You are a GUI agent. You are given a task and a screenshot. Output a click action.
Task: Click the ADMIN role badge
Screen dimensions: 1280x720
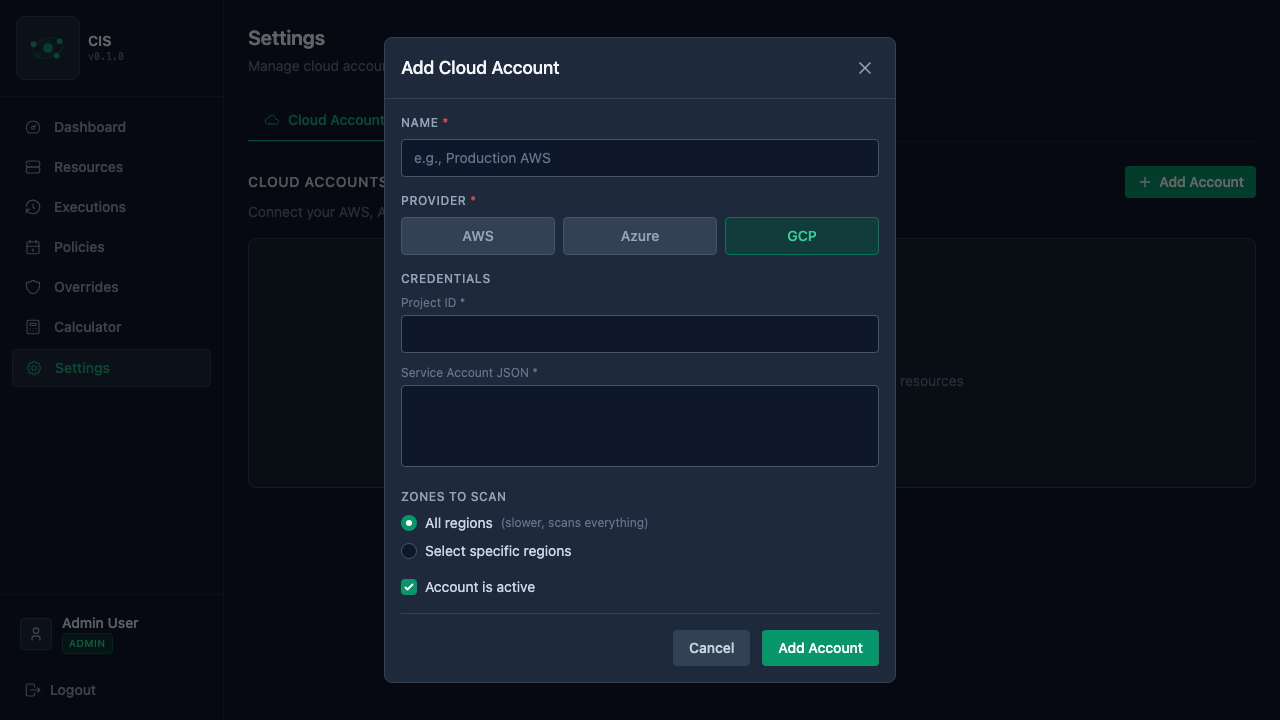click(87, 644)
